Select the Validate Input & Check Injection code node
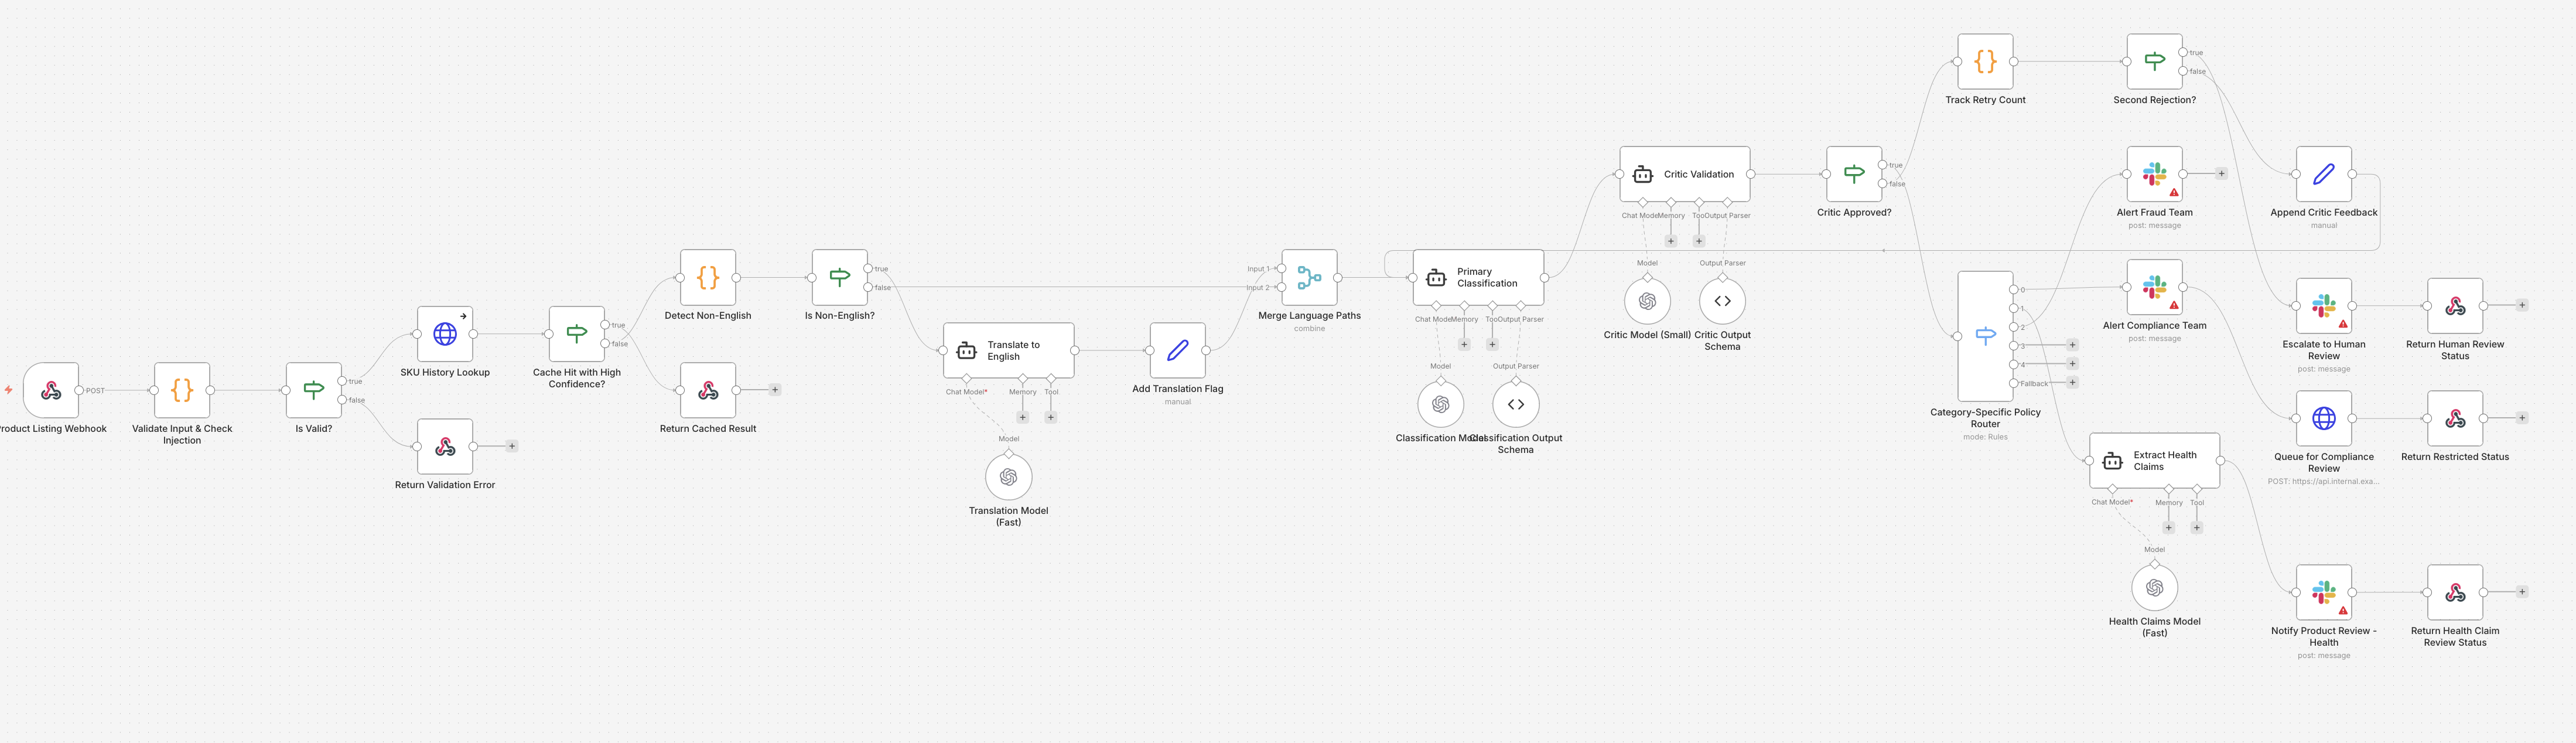 181,391
